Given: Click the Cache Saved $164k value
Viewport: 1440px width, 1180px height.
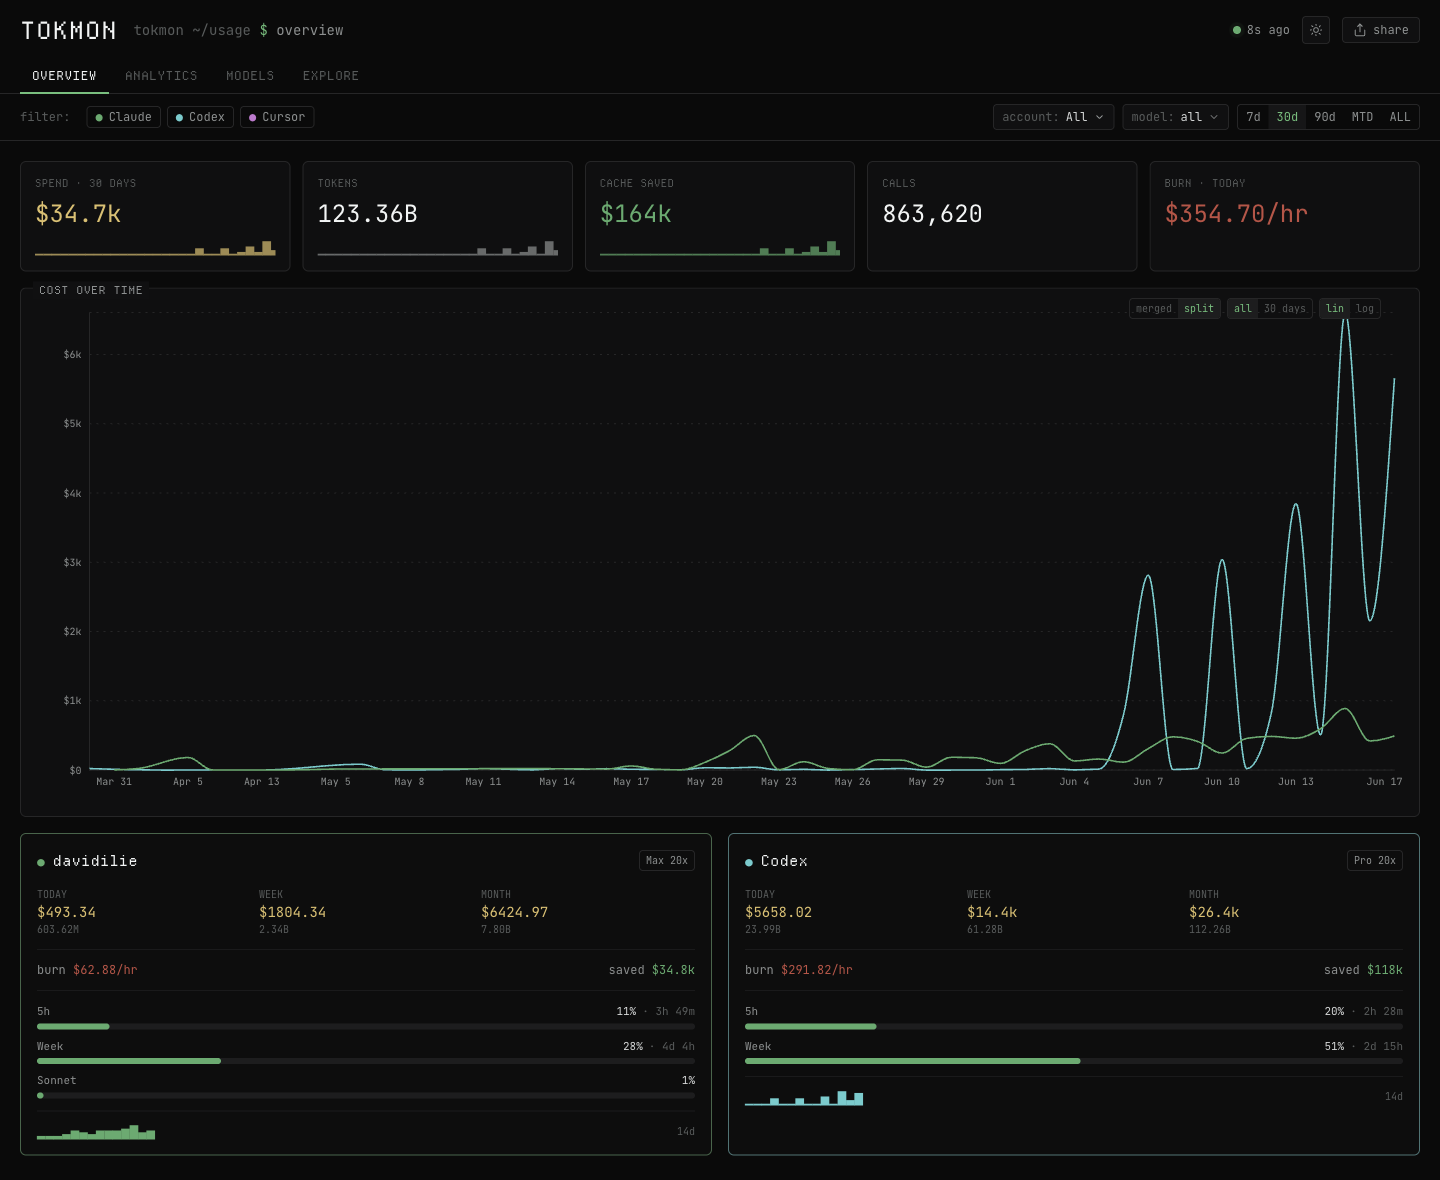Looking at the screenshot, I should (636, 214).
